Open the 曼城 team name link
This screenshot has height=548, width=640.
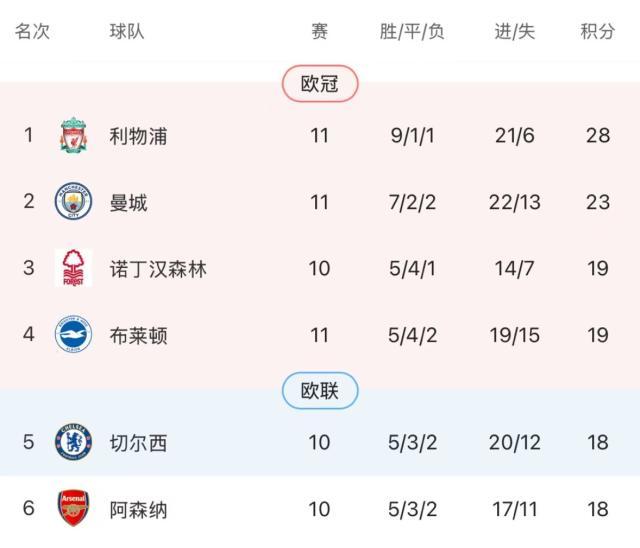(128, 202)
